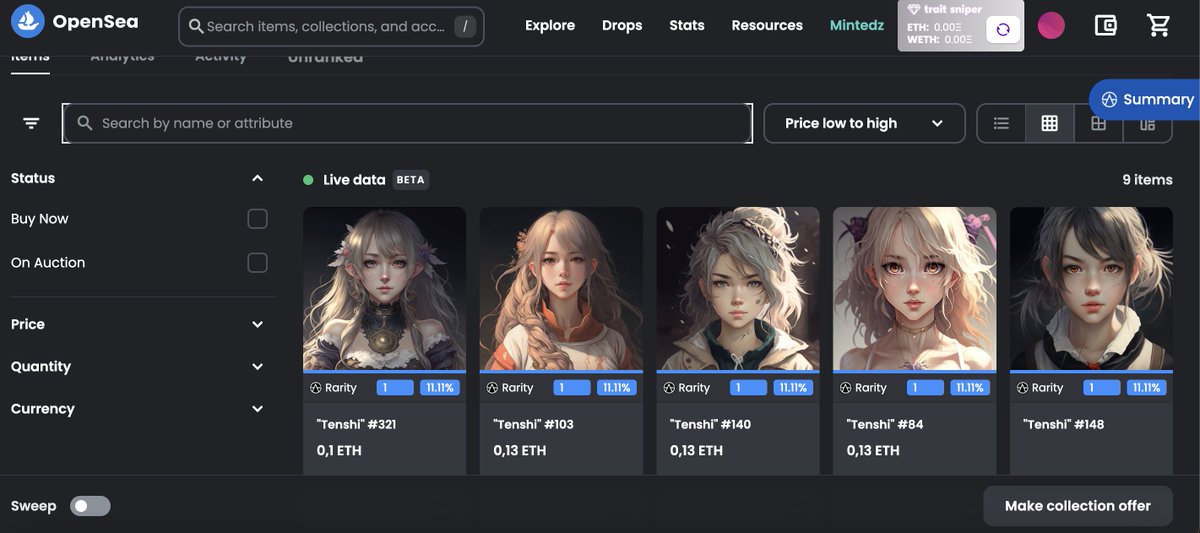Open the shopping cart icon

click(x=1159, y=26)
